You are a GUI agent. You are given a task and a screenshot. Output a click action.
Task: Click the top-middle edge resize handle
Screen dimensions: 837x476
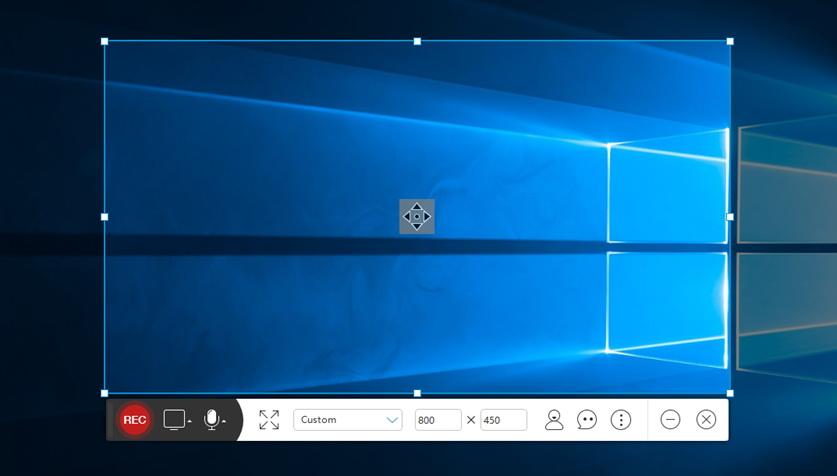[x=417, y=42]
